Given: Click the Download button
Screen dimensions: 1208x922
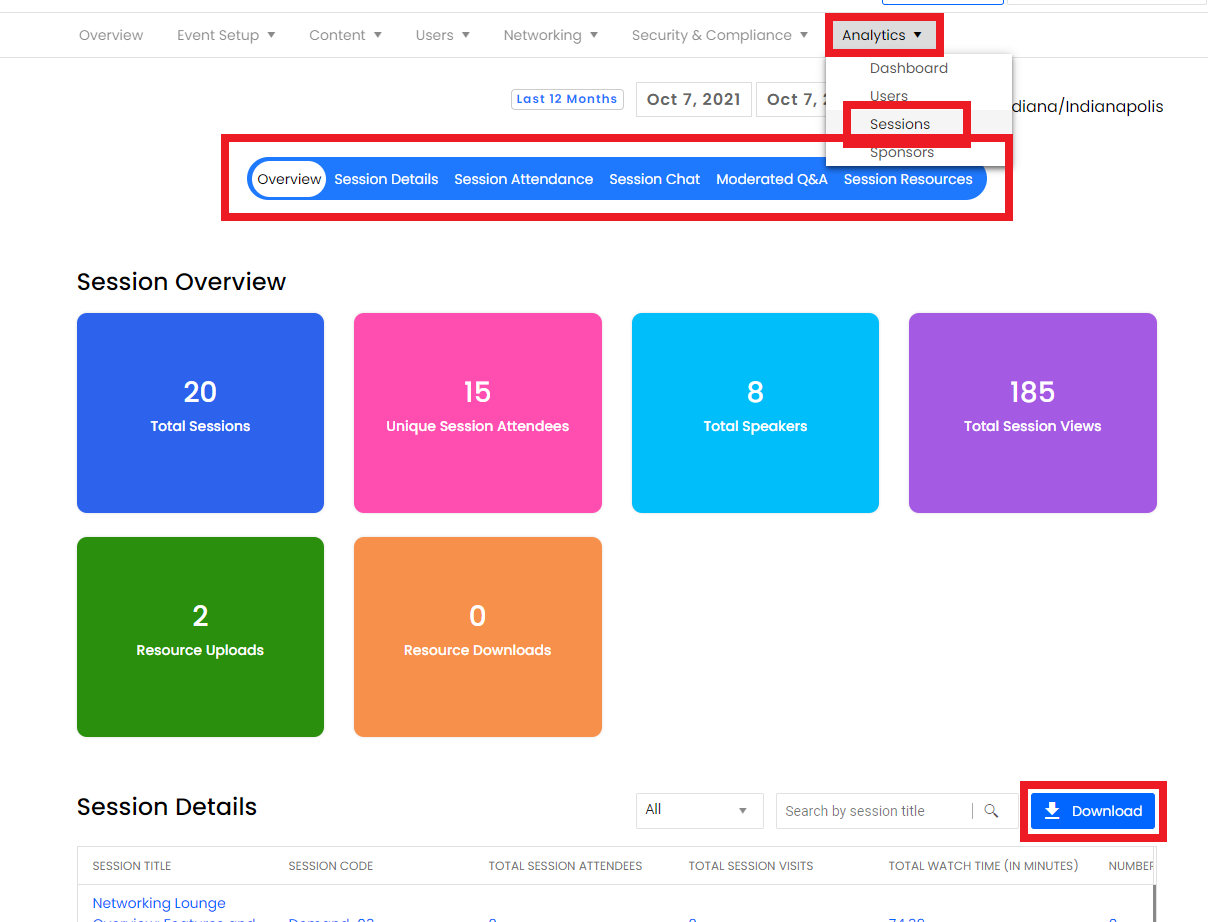Looking at the screenshot, I should (x=1093, y=811).
